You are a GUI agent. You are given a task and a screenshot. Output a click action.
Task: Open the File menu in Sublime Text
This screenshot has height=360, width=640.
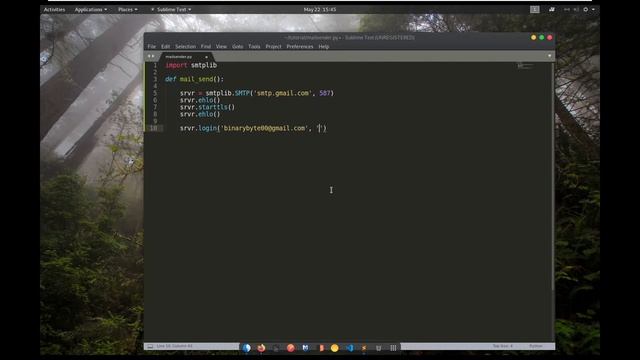pos(152,47)
